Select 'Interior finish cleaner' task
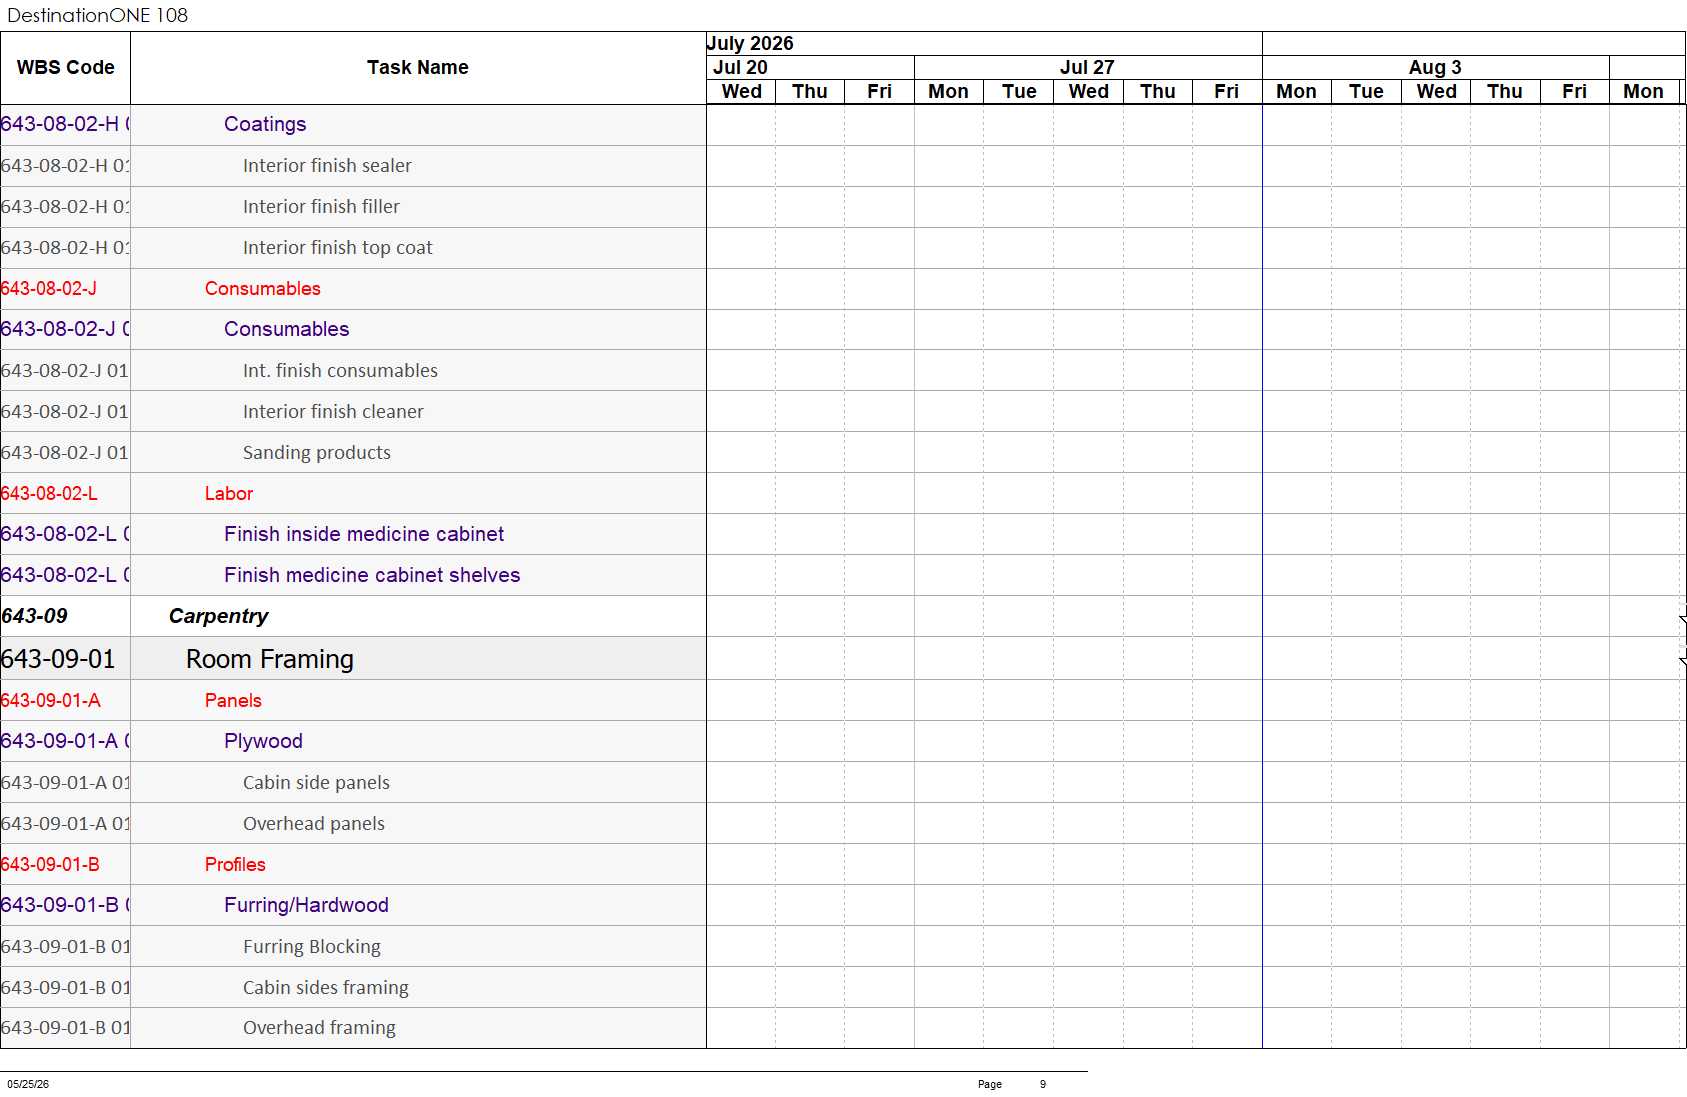This screenshot has height=1097, width=1687. click(333, 412)
